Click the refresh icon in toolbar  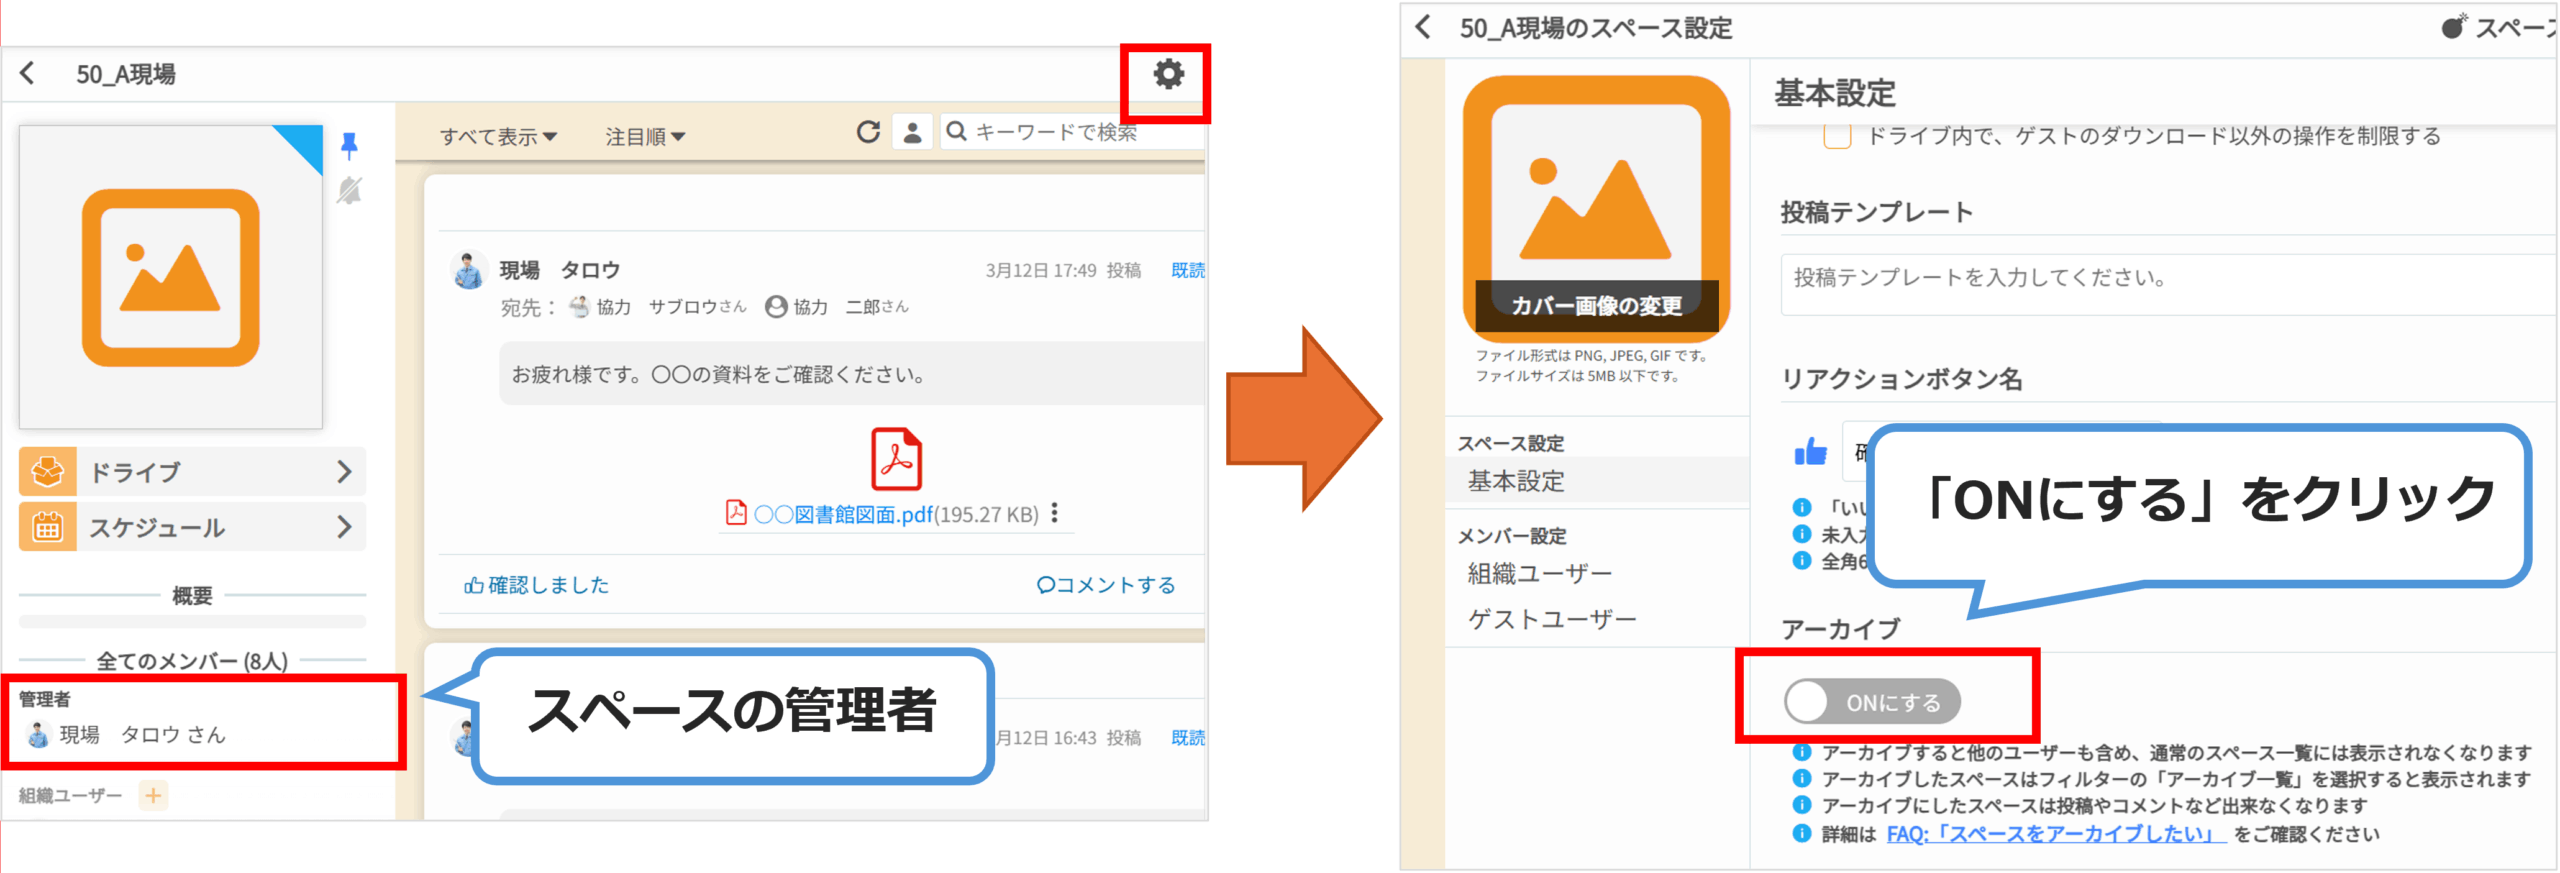coord(868,132)
